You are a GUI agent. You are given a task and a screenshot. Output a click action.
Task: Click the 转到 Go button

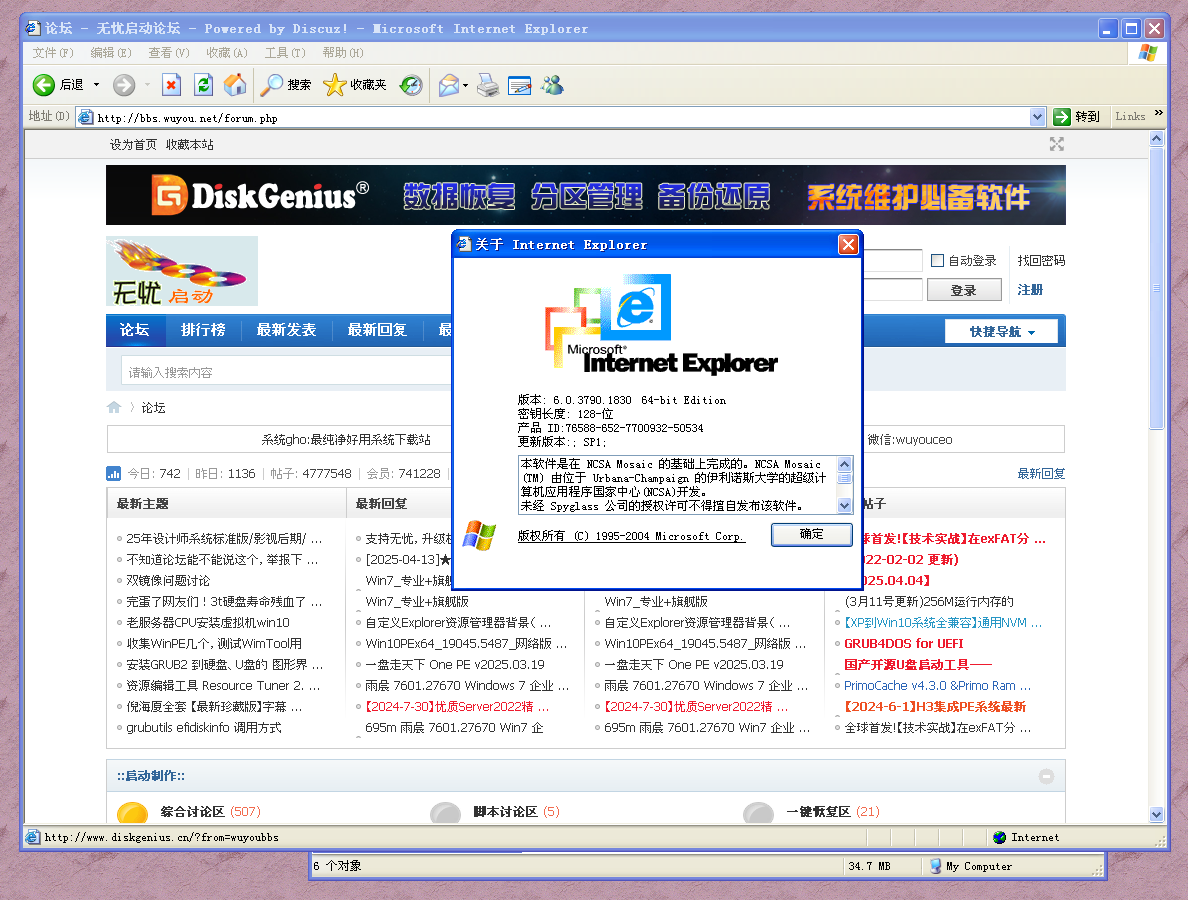tap(1077, 117)
